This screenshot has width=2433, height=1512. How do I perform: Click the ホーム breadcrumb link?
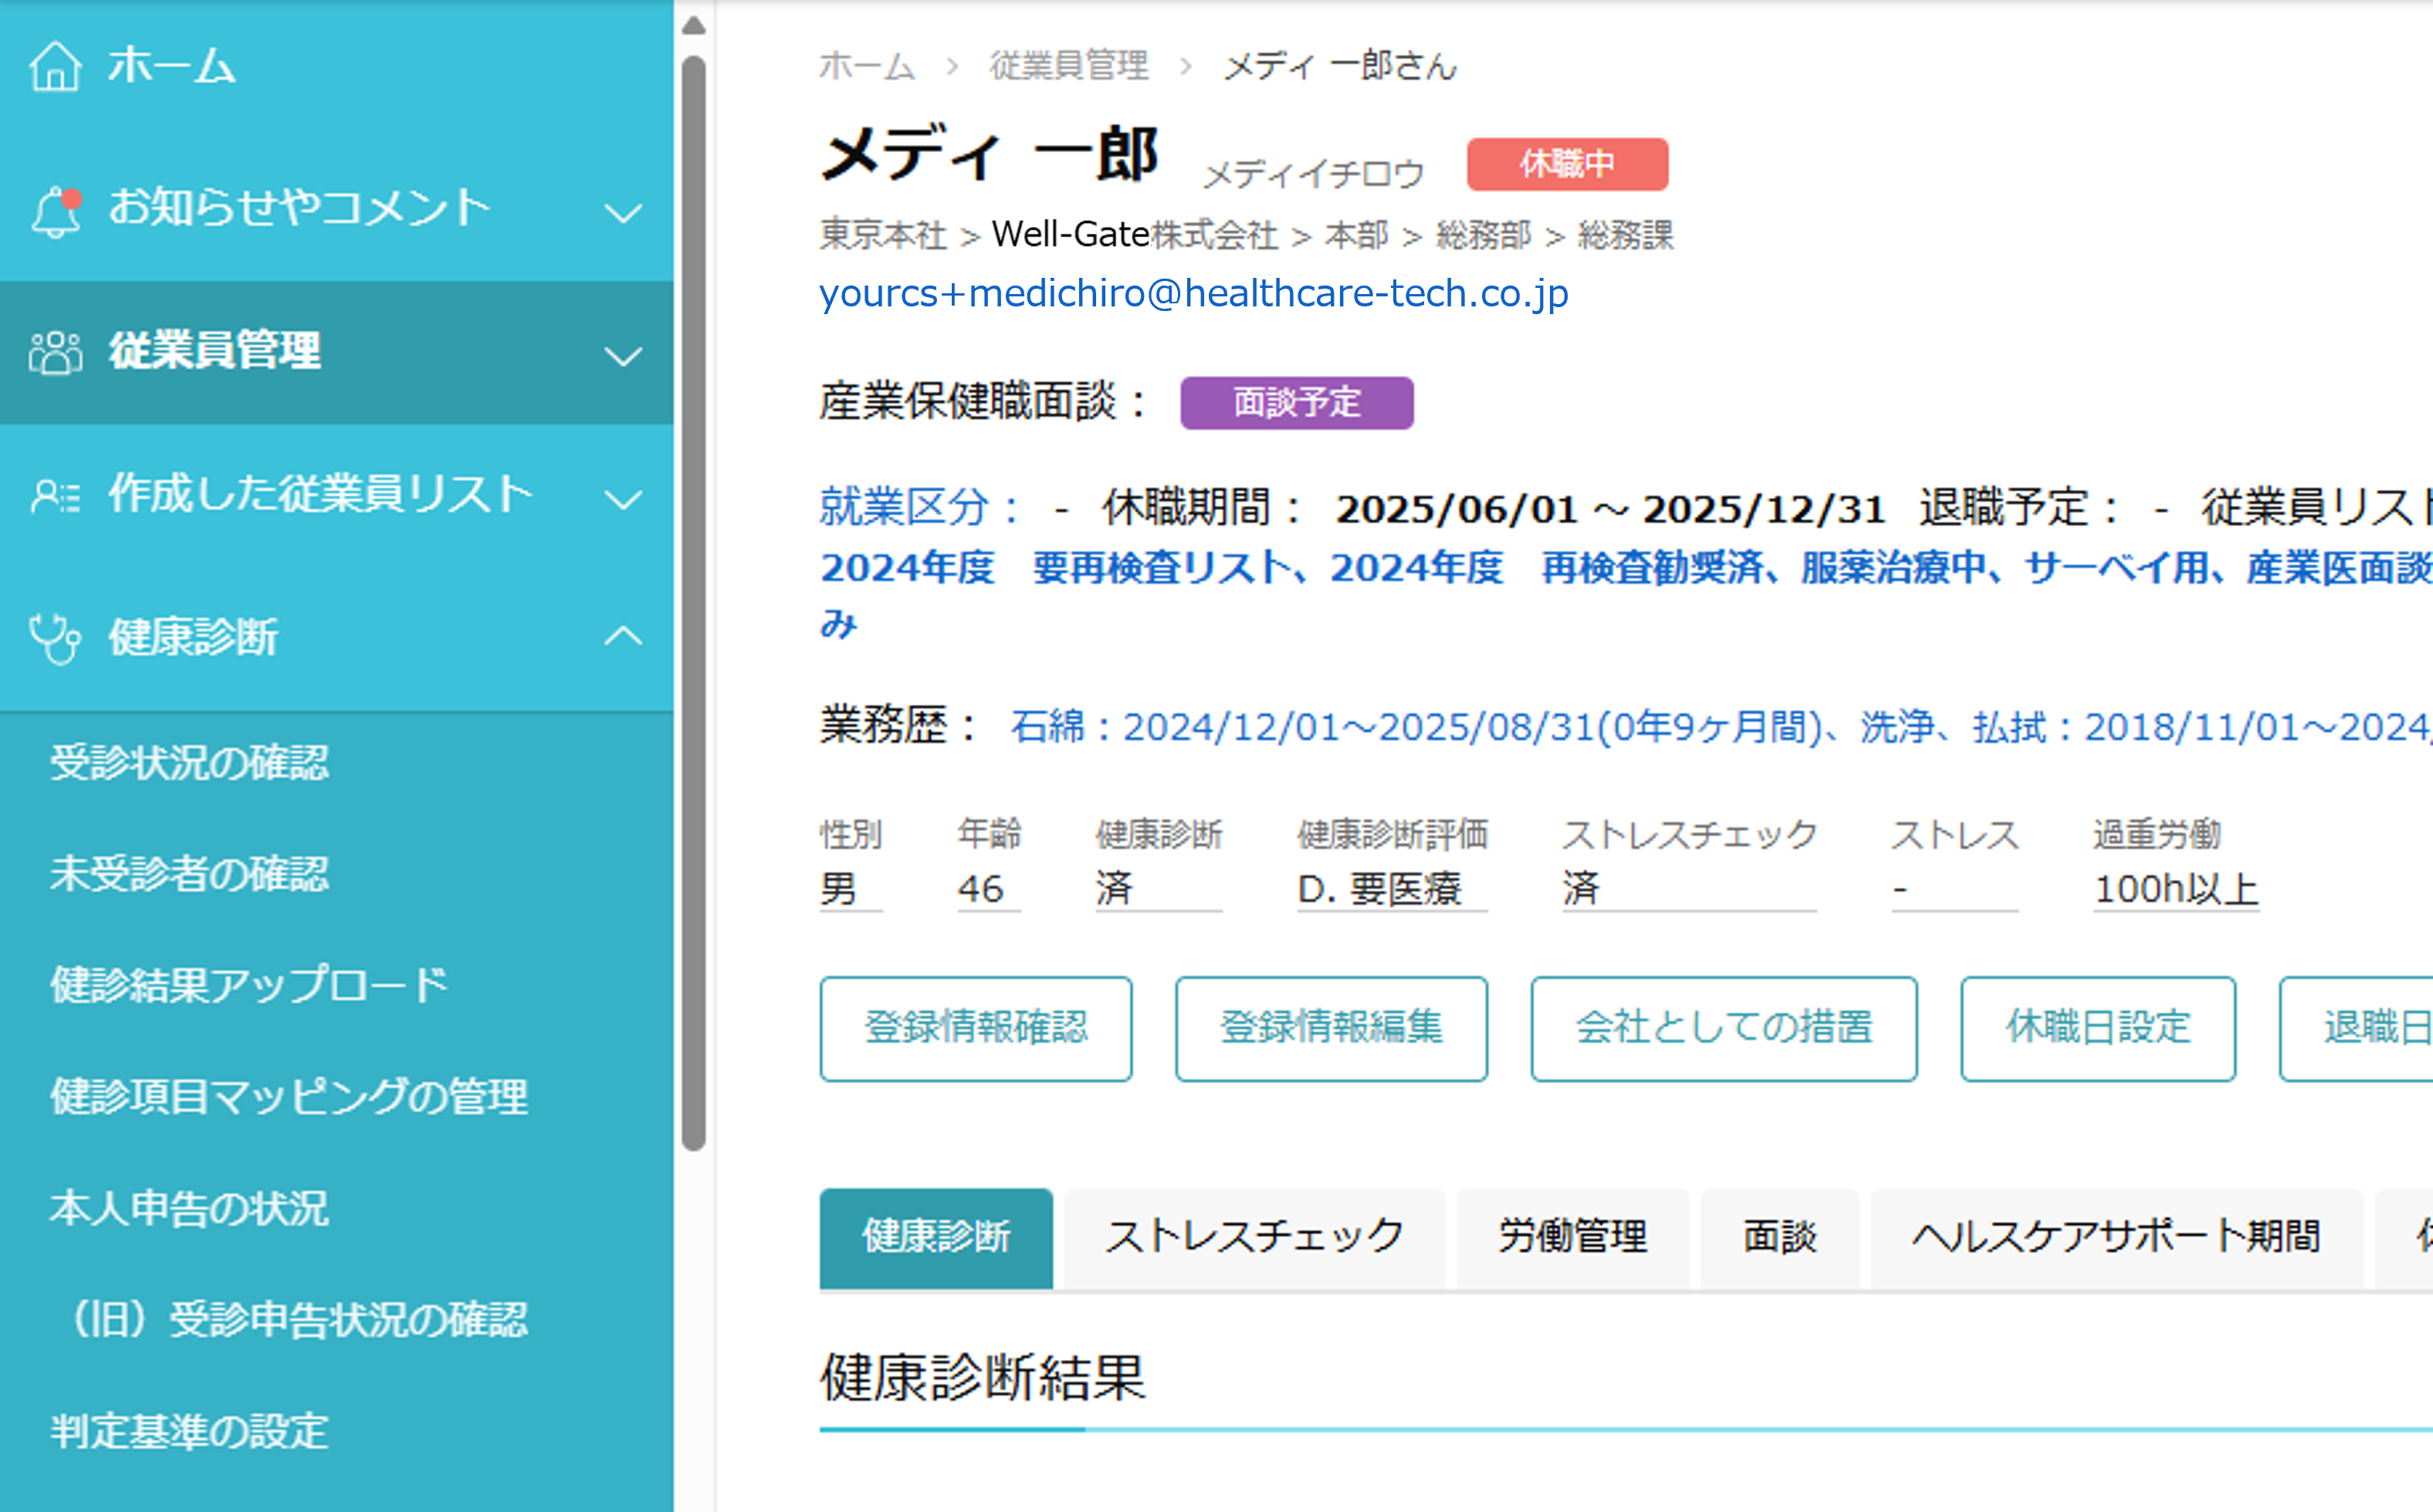tap(867, 66)
